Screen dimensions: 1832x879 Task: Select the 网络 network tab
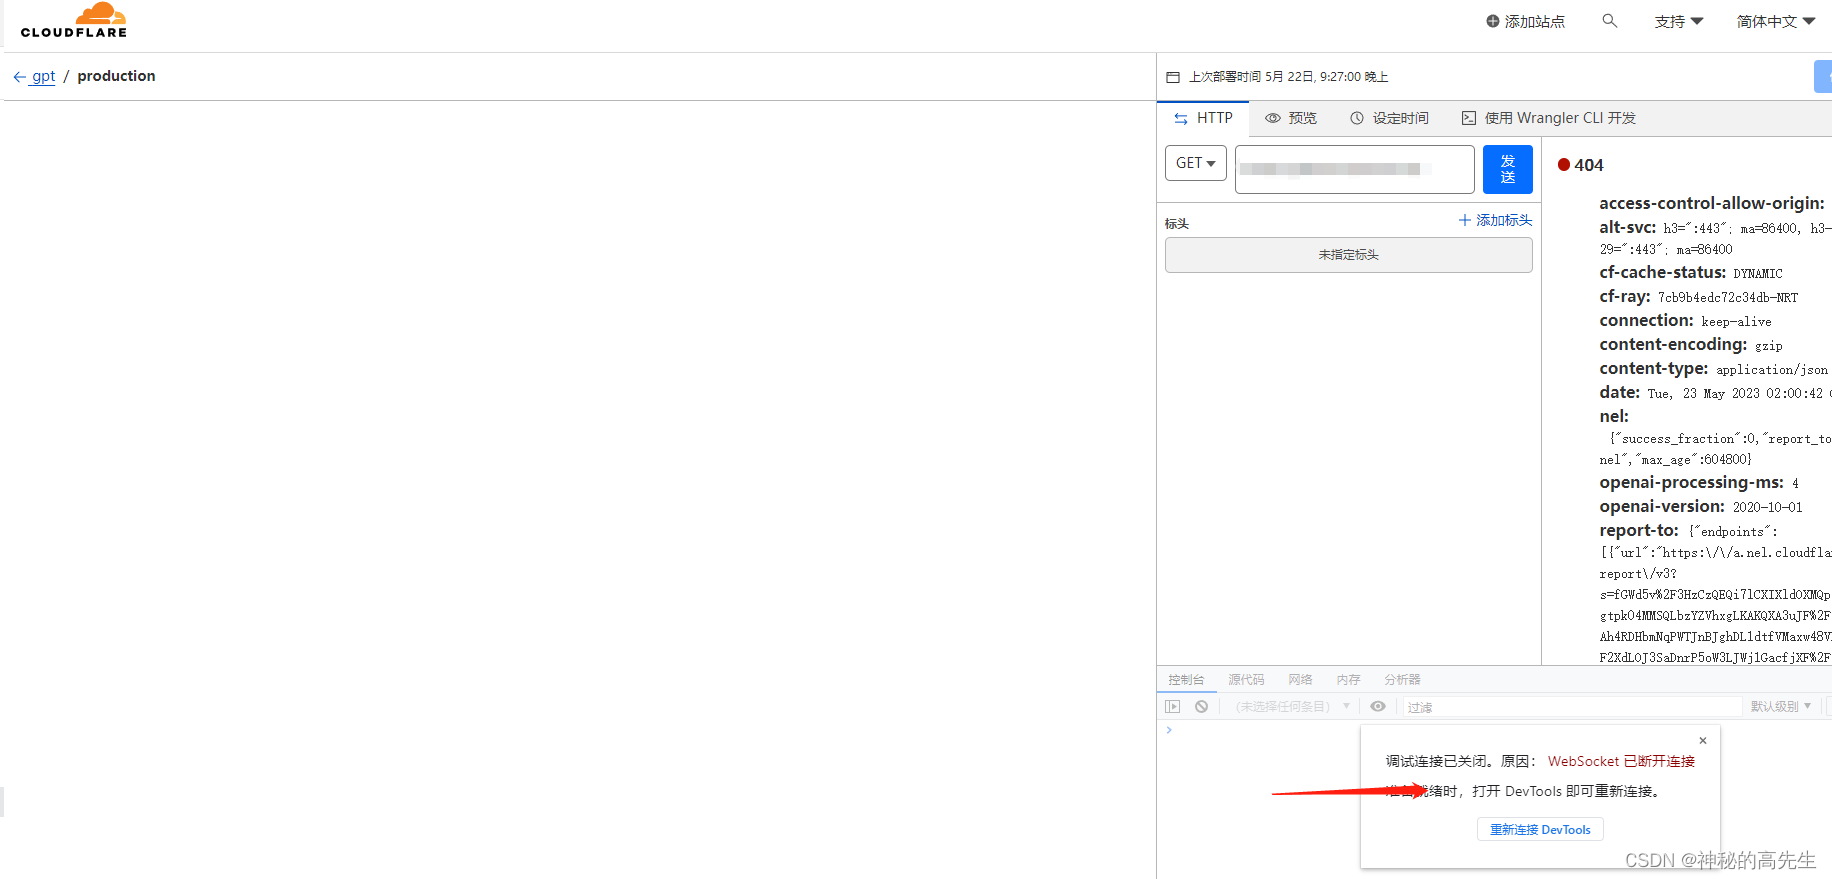1300,680
